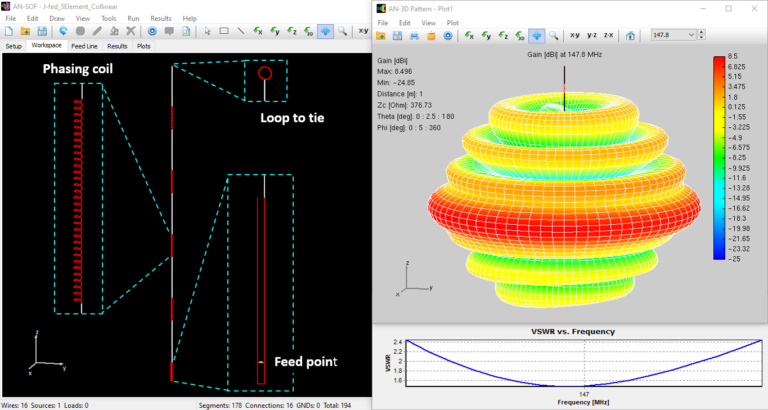Select the line draw tool in AN-SOF
Screen dimensions: 768x410
[x=241, y=31]
